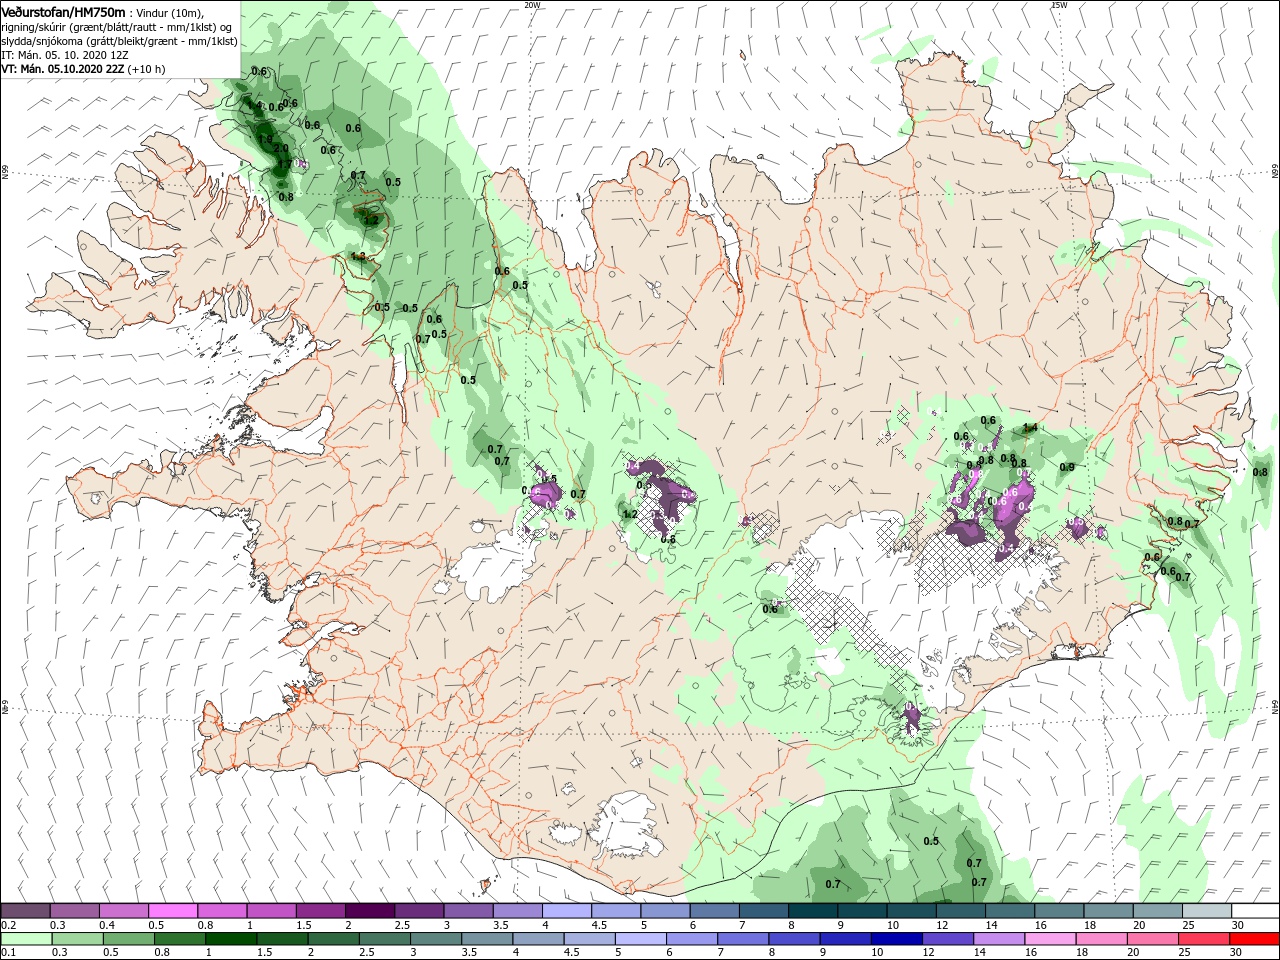Click the darkest purple swatch labeled 2 in upper row
The image size is (1280, 960).
tap(370, 911)
